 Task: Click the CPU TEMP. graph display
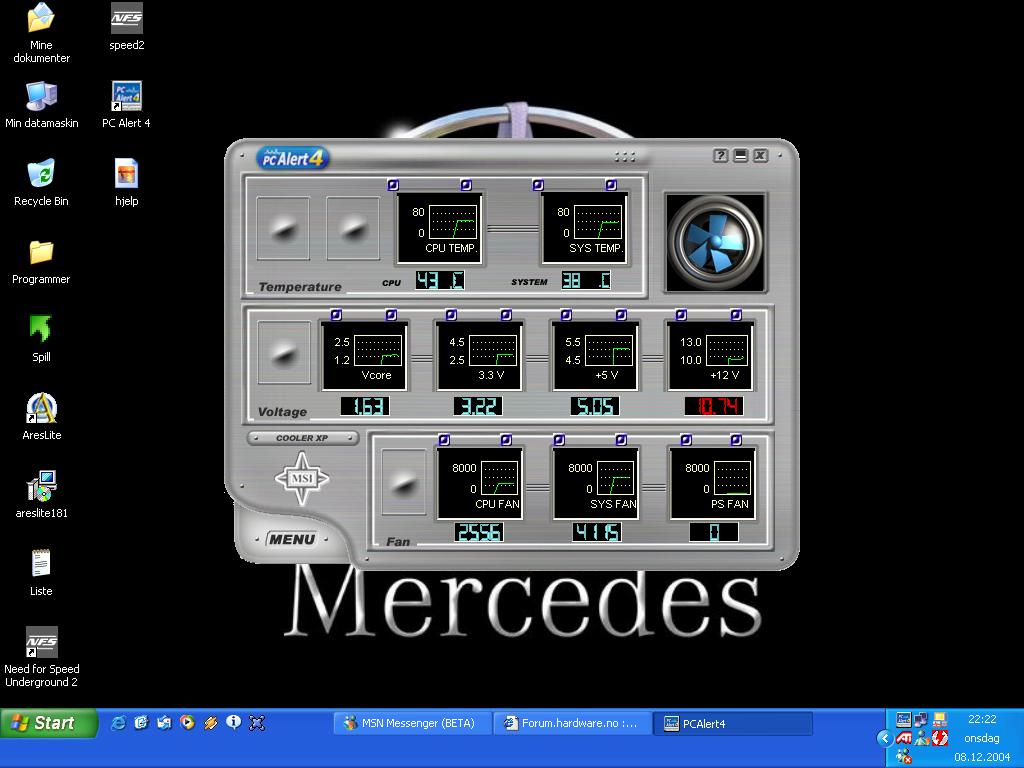click(439, 229)
